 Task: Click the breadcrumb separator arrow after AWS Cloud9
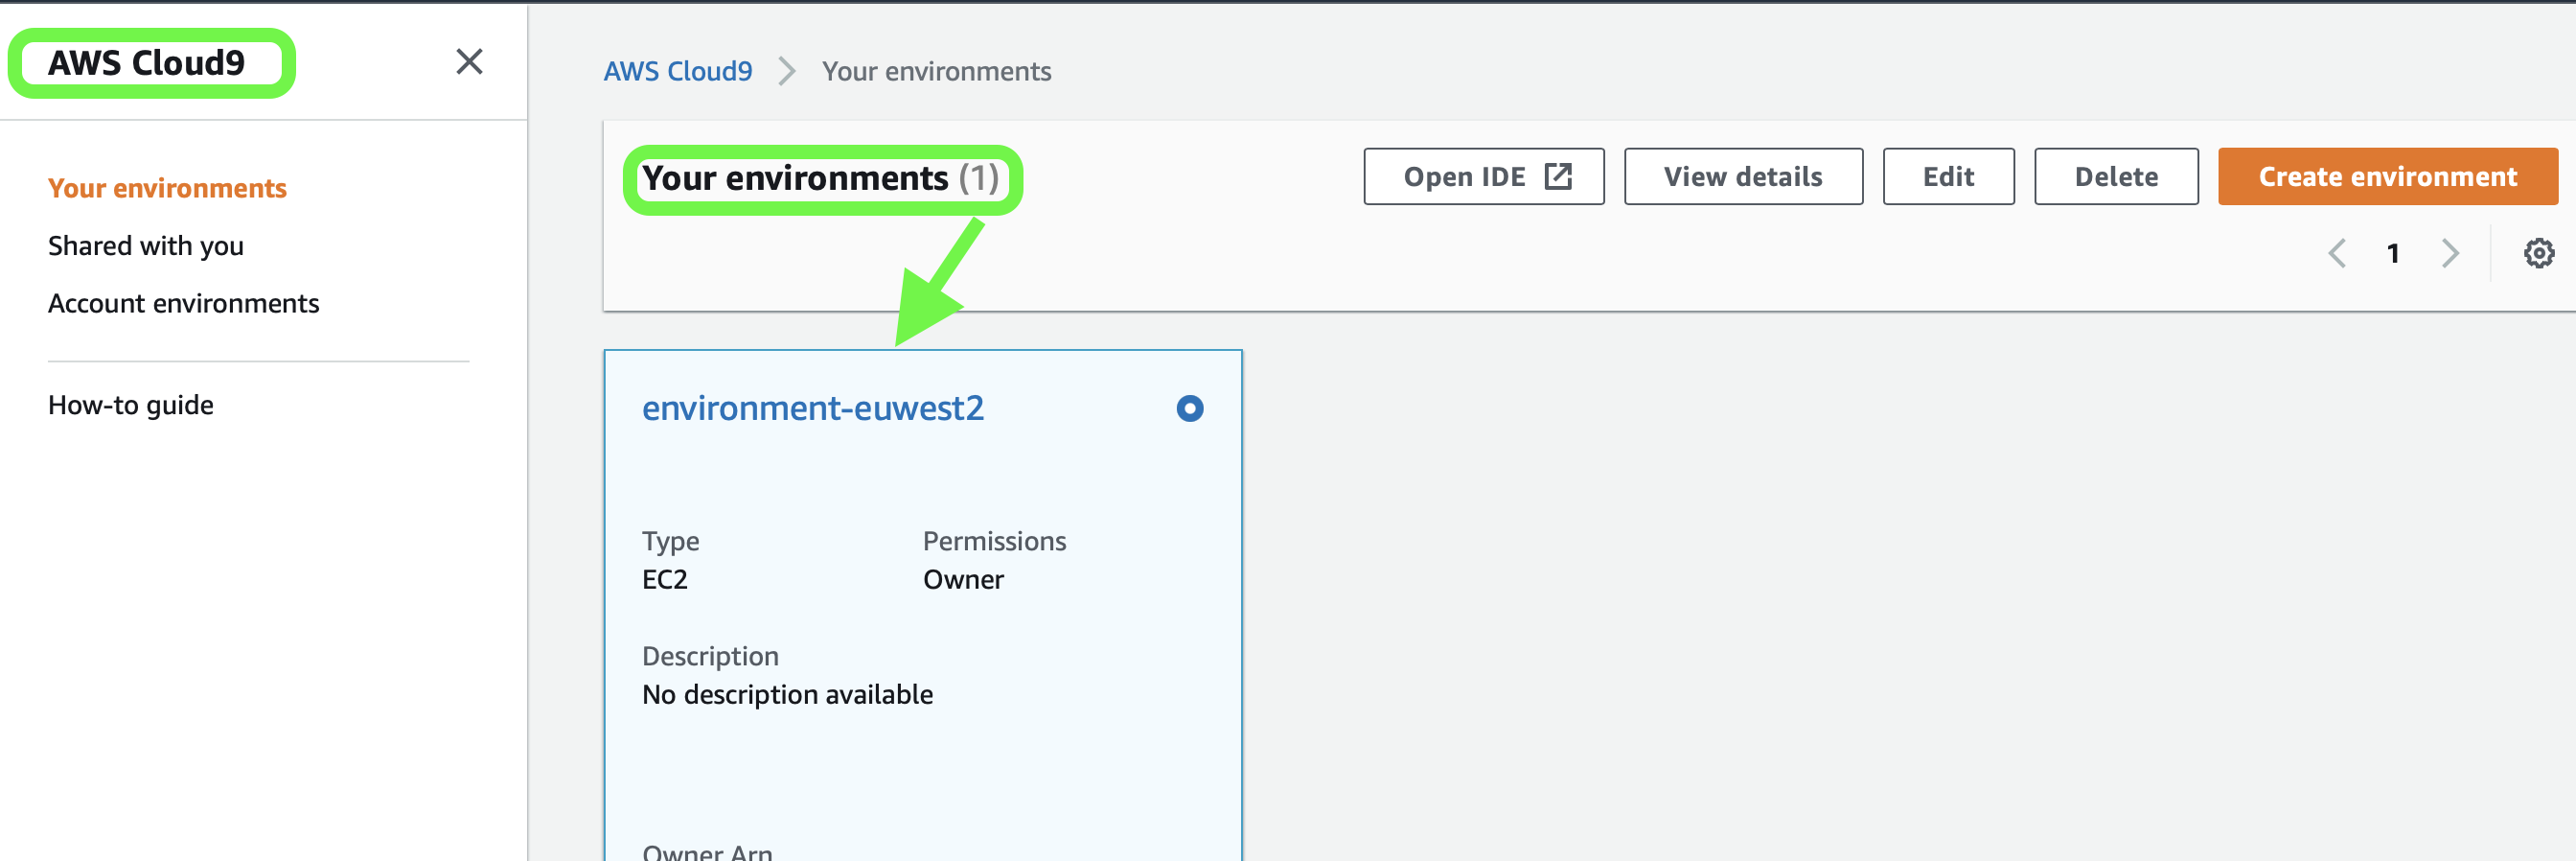pyautogui.click(x=787, y=70)
